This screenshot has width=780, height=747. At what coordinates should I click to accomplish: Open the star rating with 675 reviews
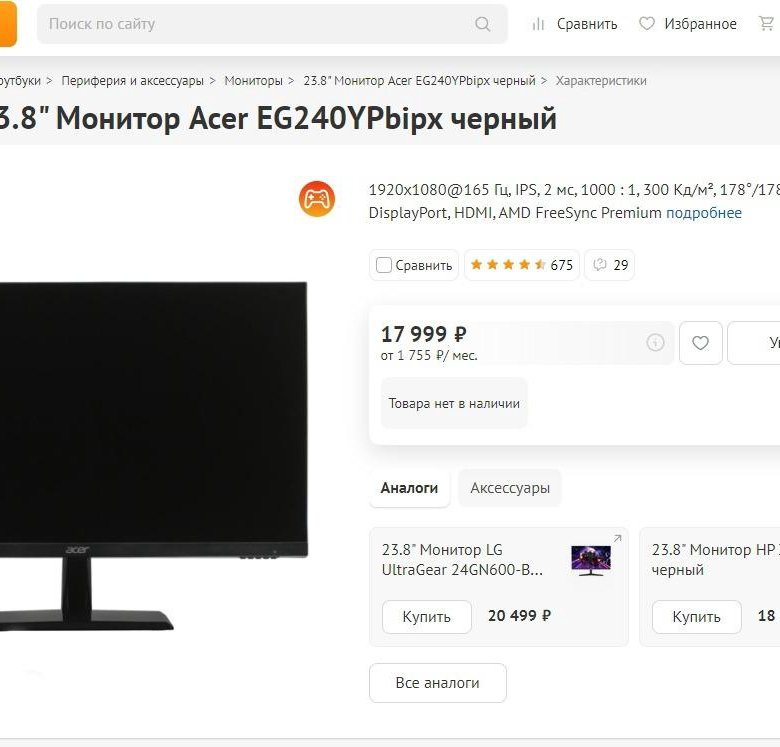point(522,265)
